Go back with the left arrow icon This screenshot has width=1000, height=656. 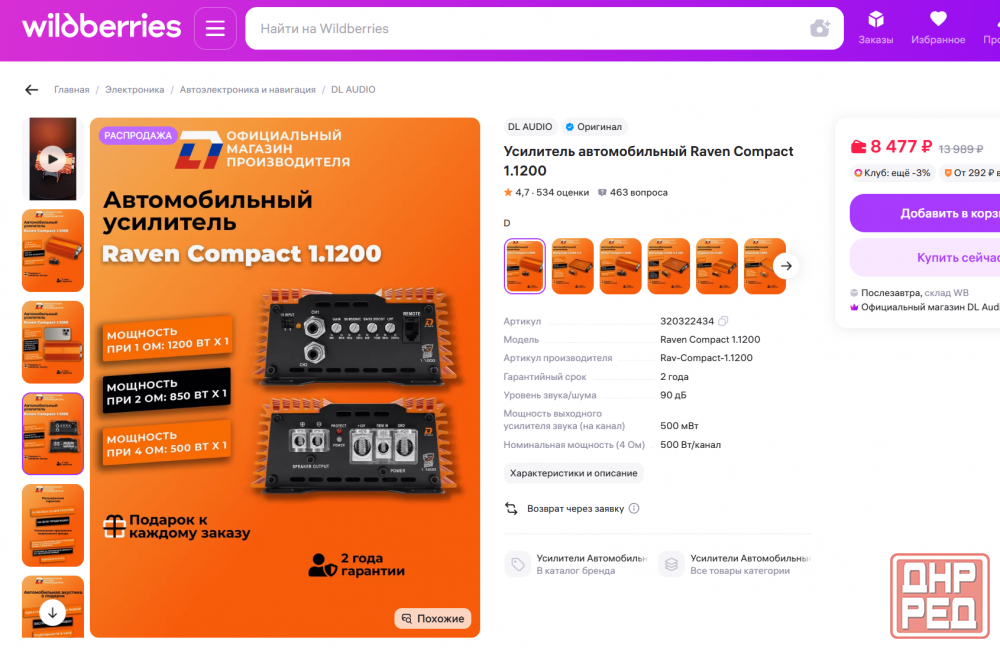(x=32, y=90)
